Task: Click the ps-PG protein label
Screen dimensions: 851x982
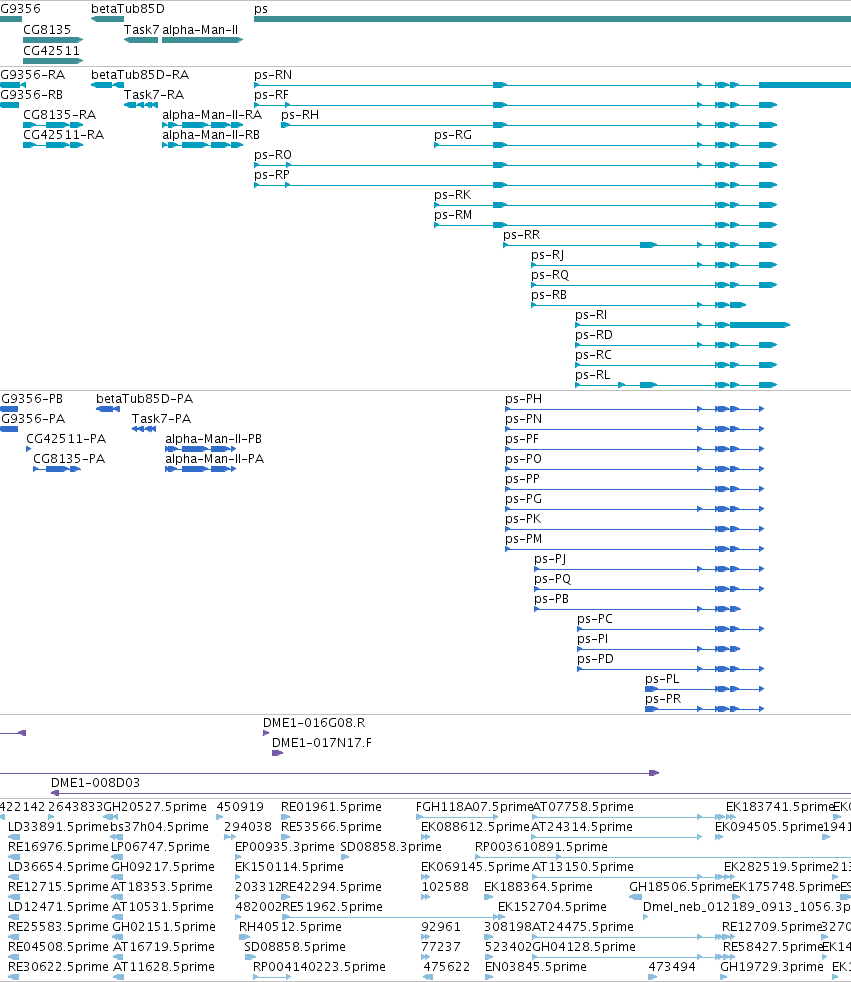Action: (523, 499)
